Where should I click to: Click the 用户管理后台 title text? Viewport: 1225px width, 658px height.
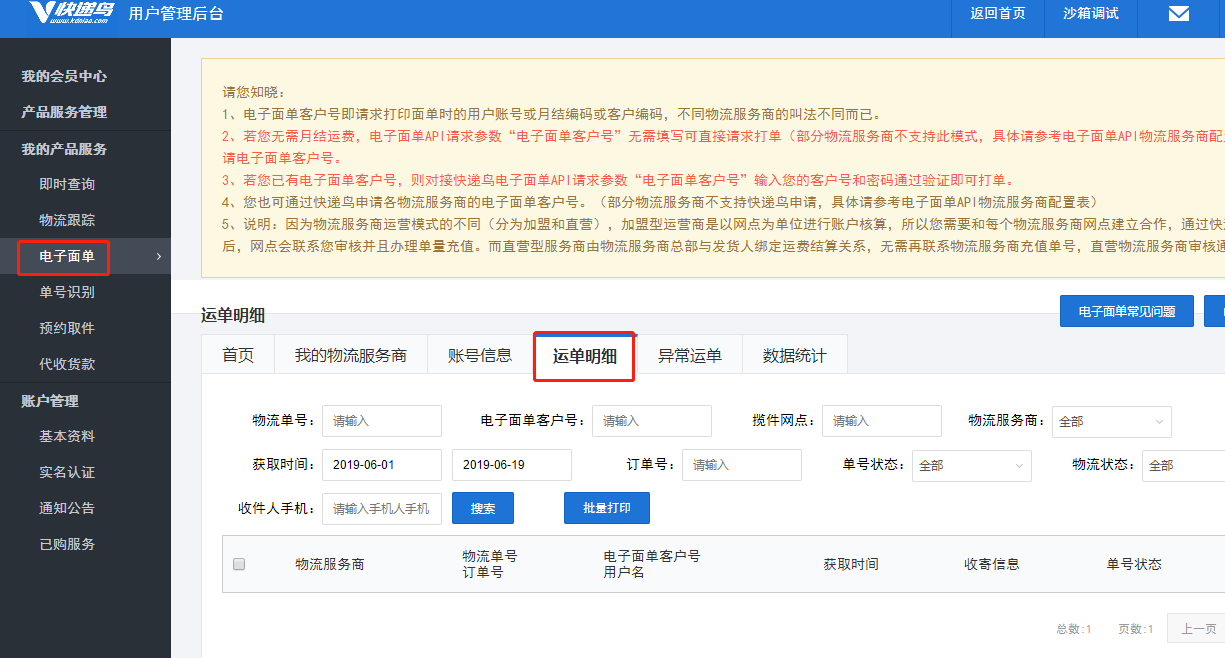tap(176, 14)
